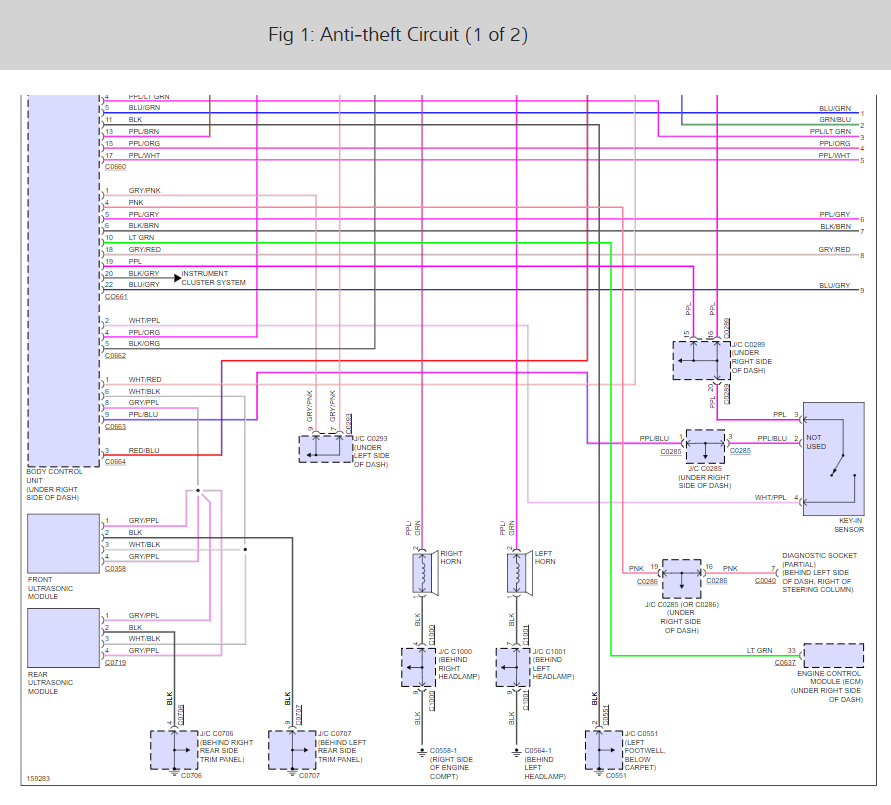Click the J/C C0551 left footwell junction
Image resolution: width=891 pixels, height=805 pixels.
604,750
